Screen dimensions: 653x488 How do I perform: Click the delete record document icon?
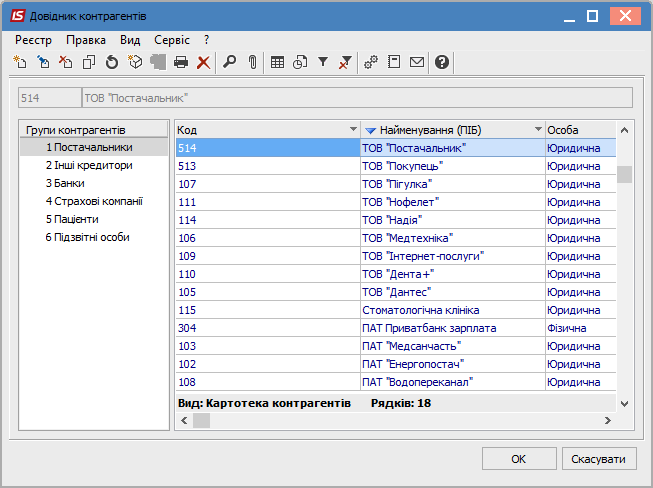[x=65, y=62]
